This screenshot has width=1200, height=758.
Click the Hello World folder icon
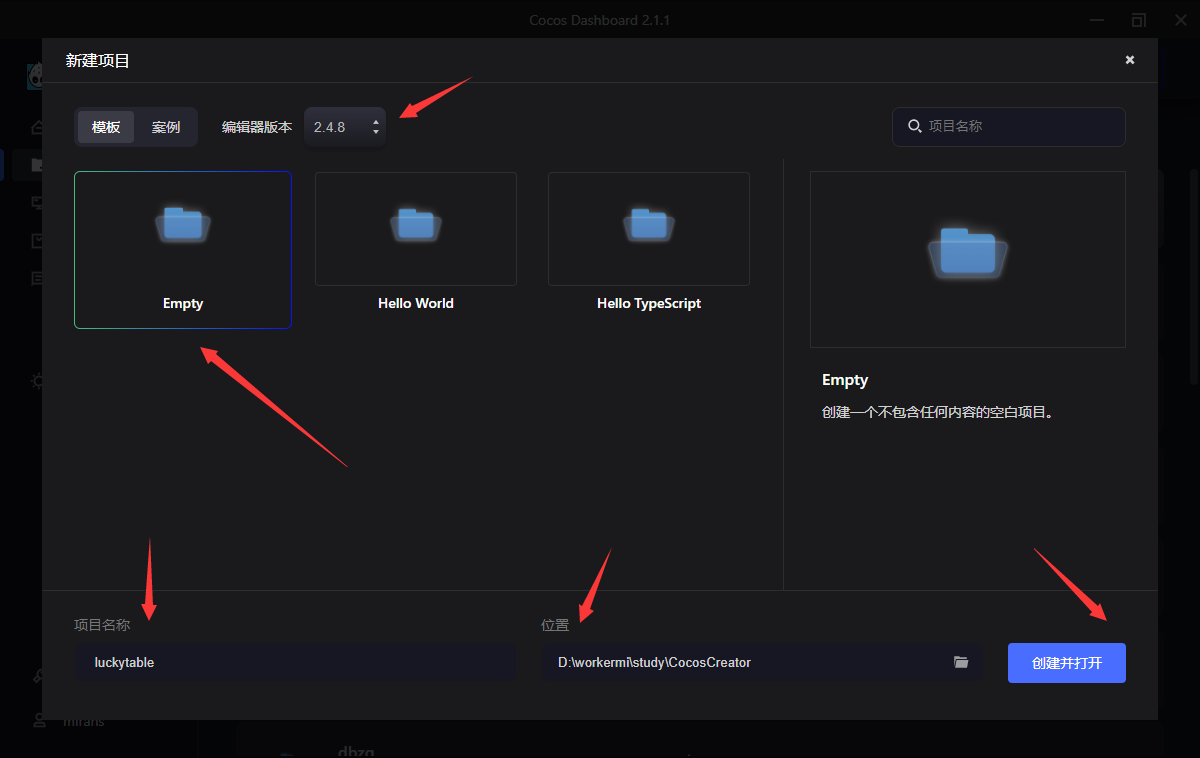(416, 224)
